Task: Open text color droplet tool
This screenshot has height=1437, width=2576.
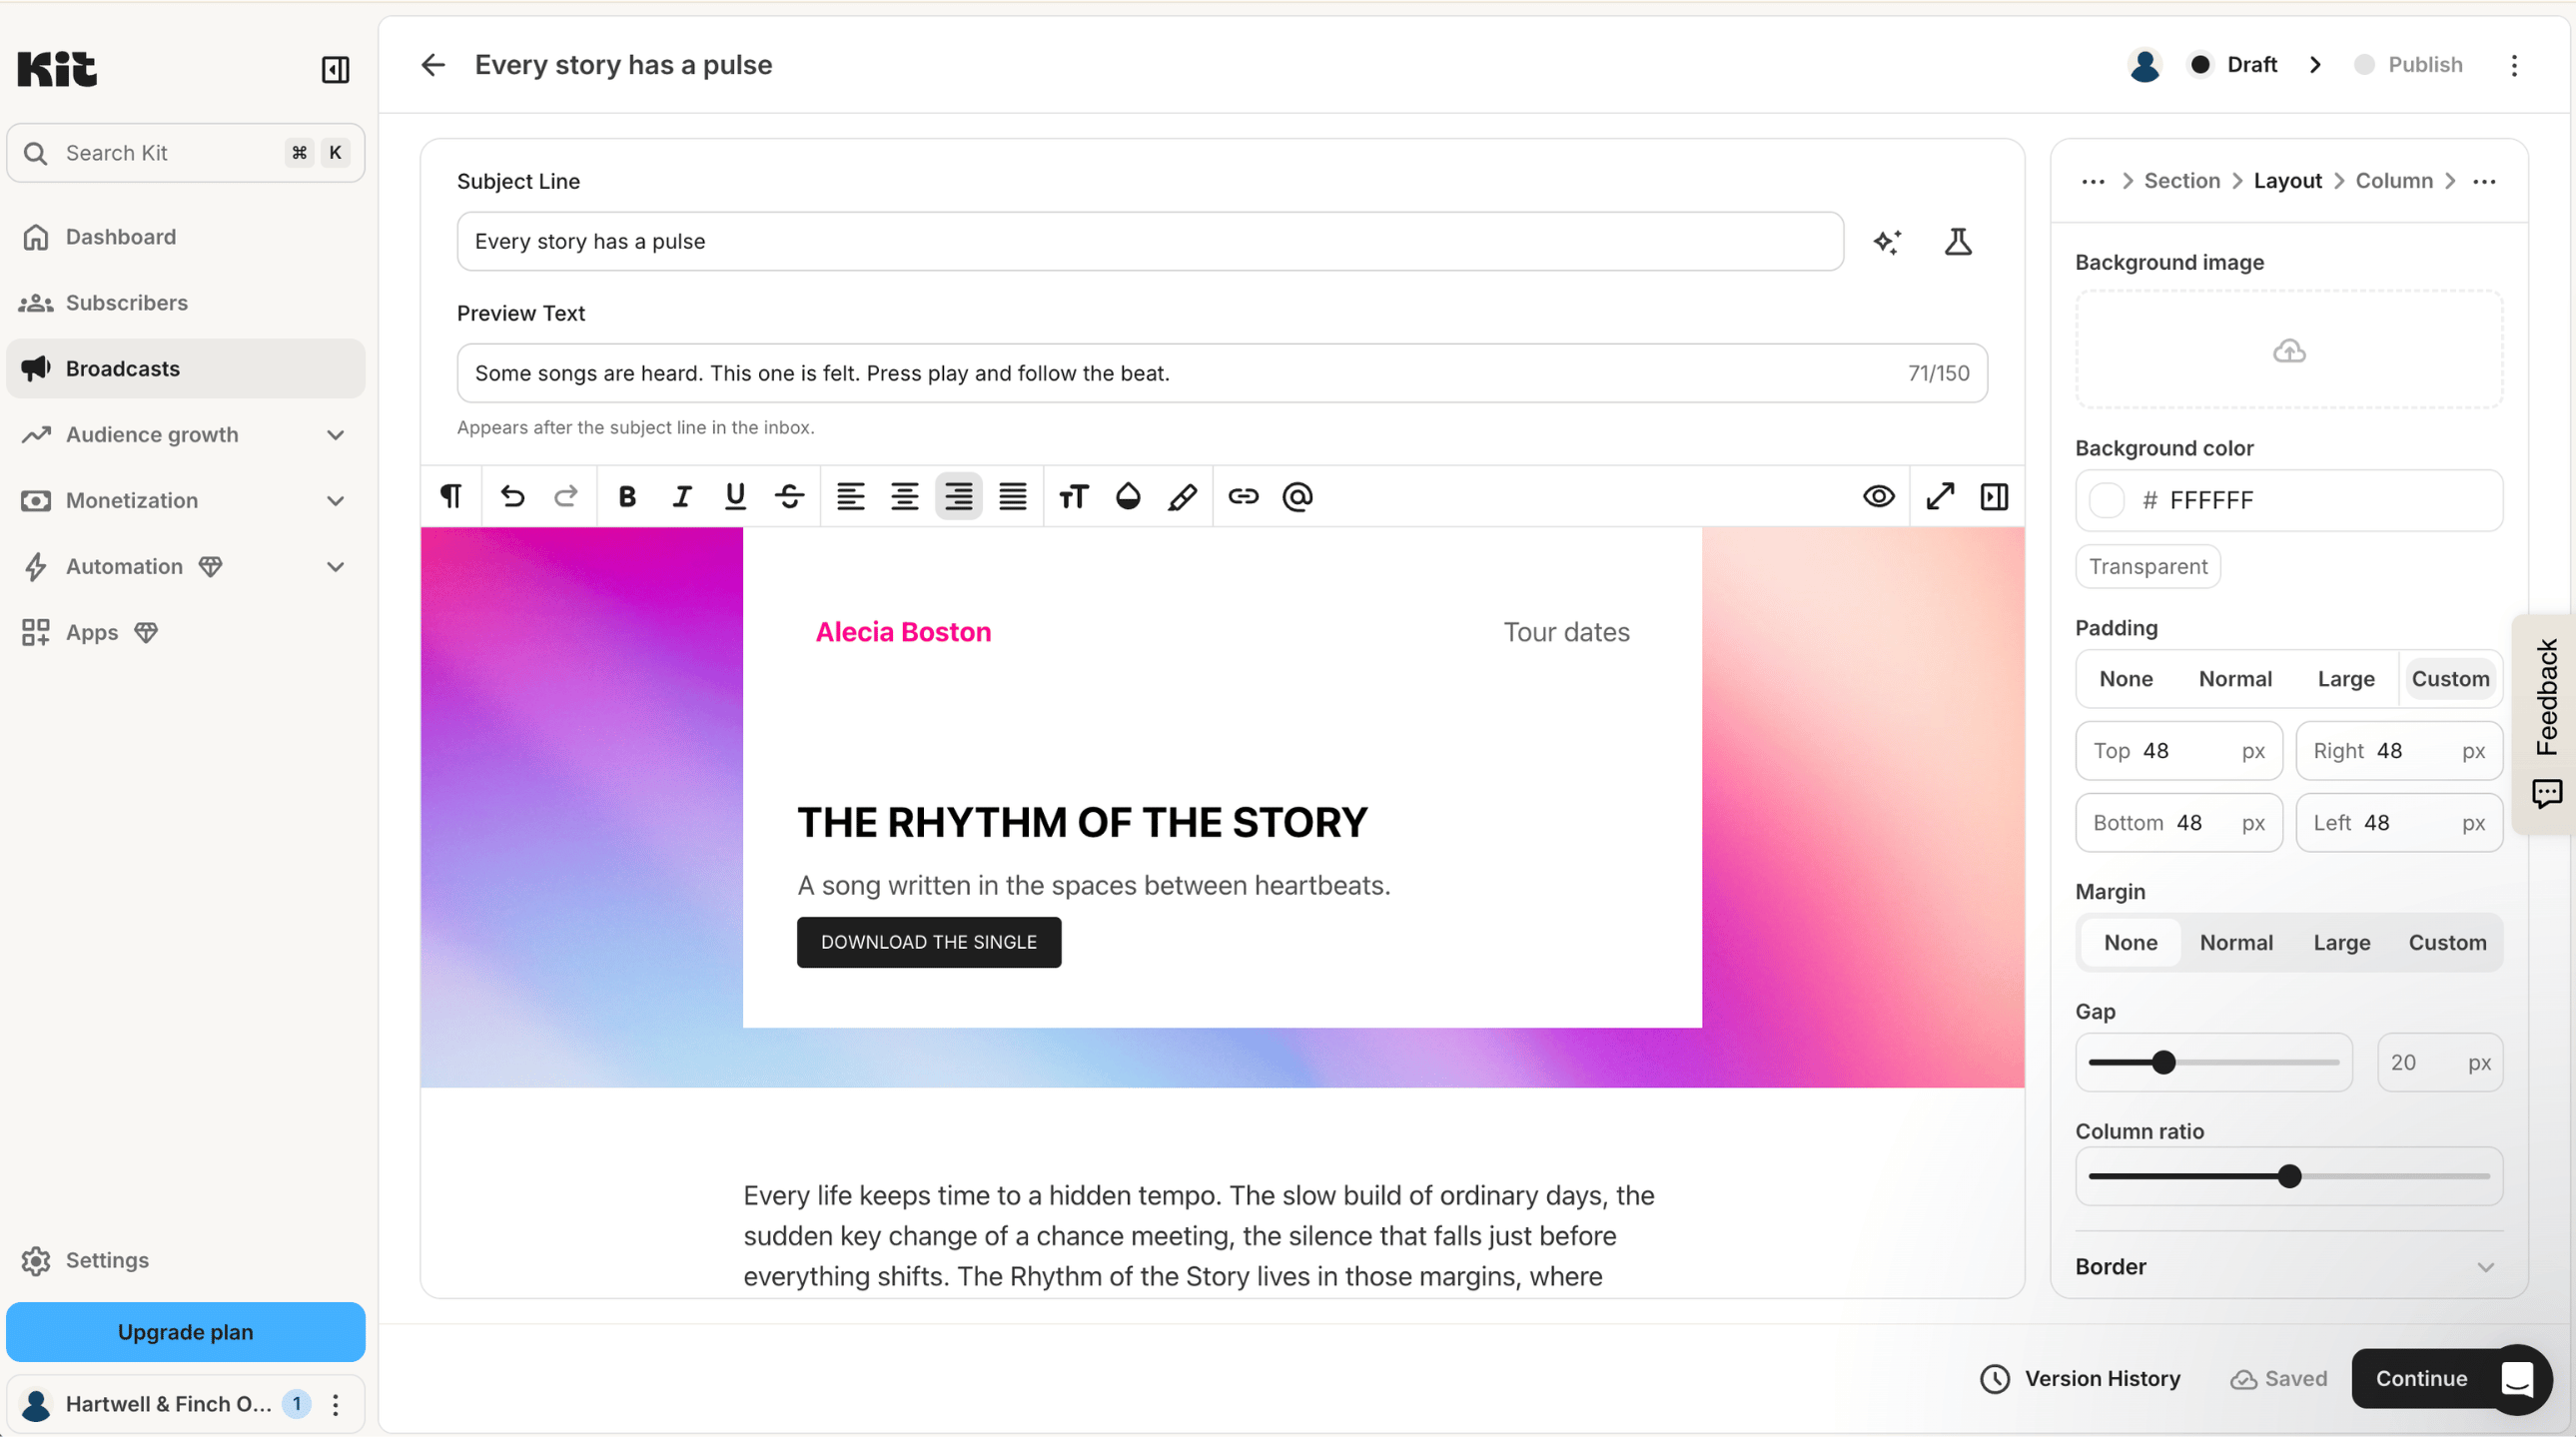Action: [1128, 496]
